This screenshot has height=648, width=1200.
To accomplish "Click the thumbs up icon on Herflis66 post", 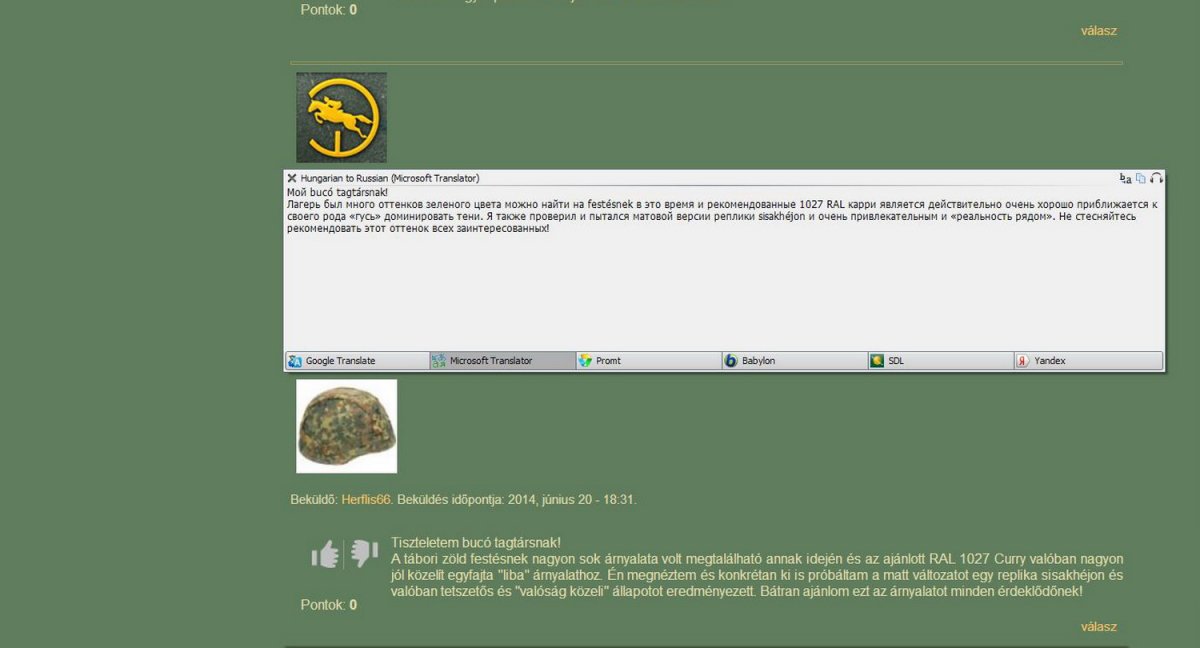I will [x=326, y=554].
